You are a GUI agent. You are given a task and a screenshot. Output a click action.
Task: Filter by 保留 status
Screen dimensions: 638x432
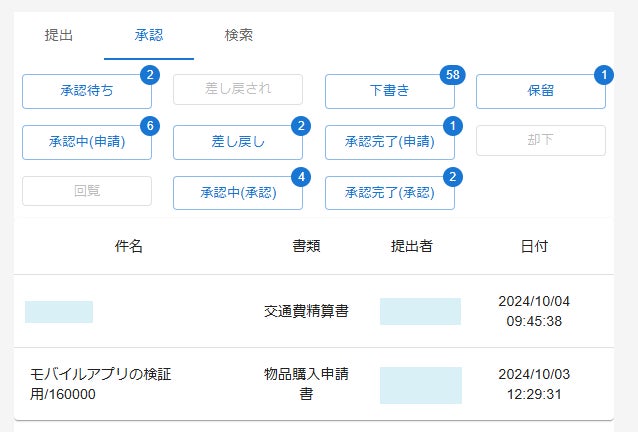coord(540,91)
